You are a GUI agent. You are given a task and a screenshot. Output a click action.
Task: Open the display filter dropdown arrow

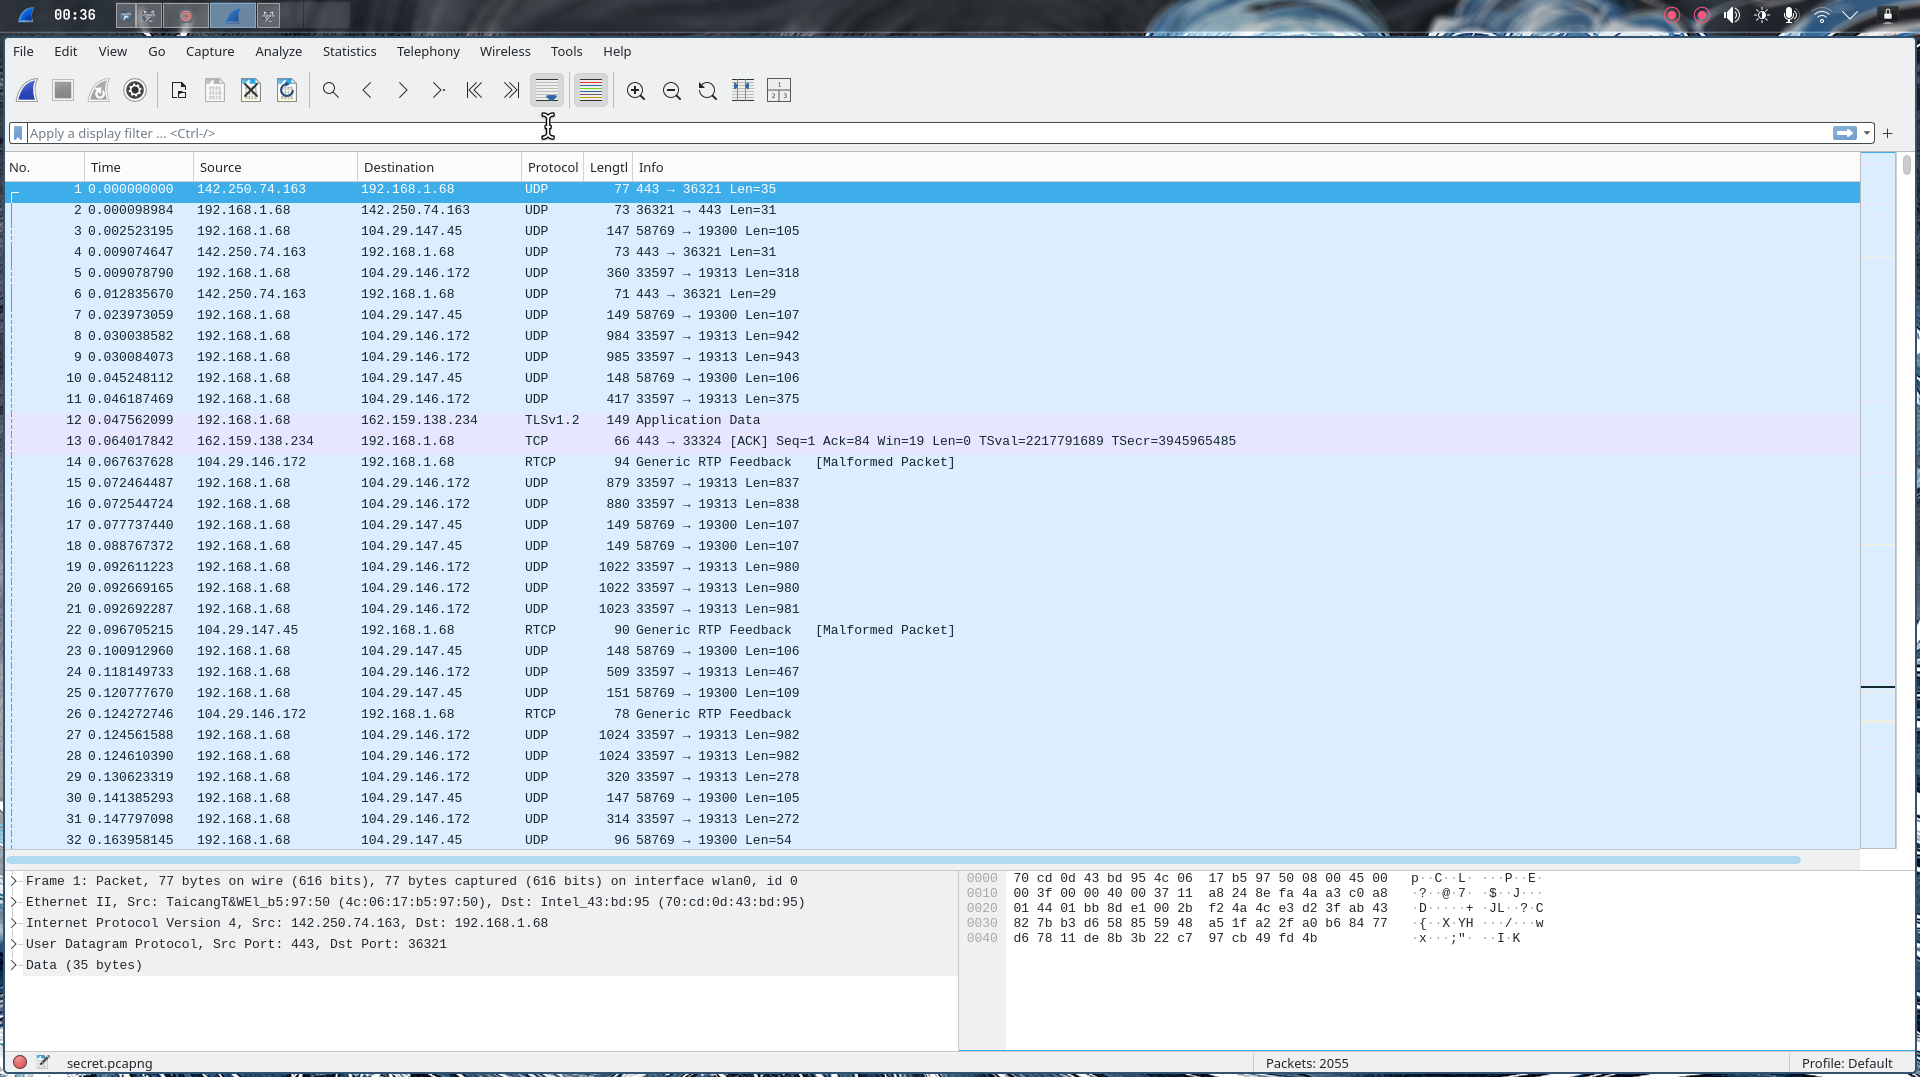[x=1868, y=133]
